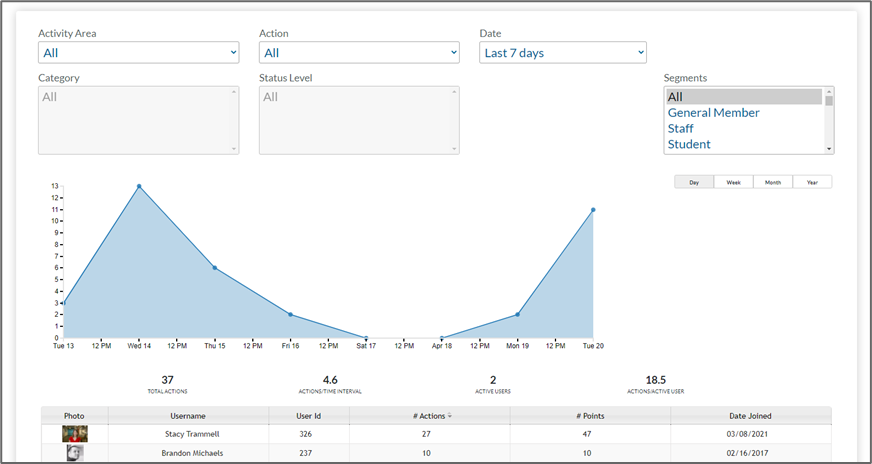Open the Activity Area dropdown
Viewport: 872px width, 464px height.
tap(138, 52)
